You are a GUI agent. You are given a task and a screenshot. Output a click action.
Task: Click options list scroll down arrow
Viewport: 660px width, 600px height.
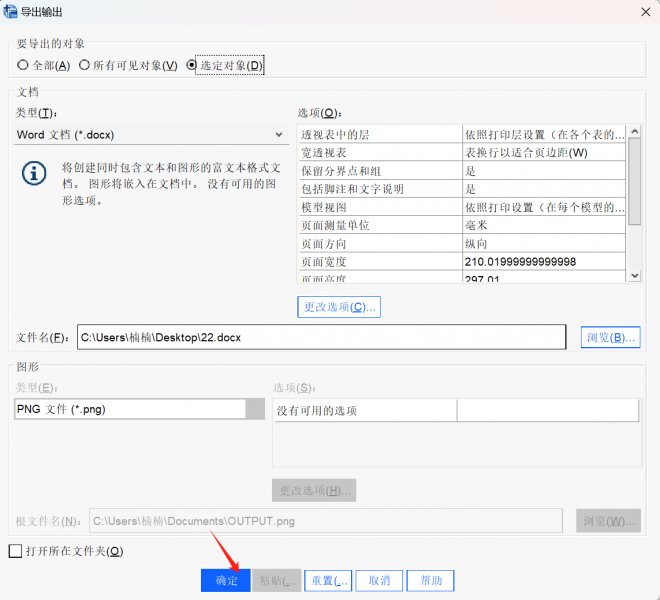(635, 276)
